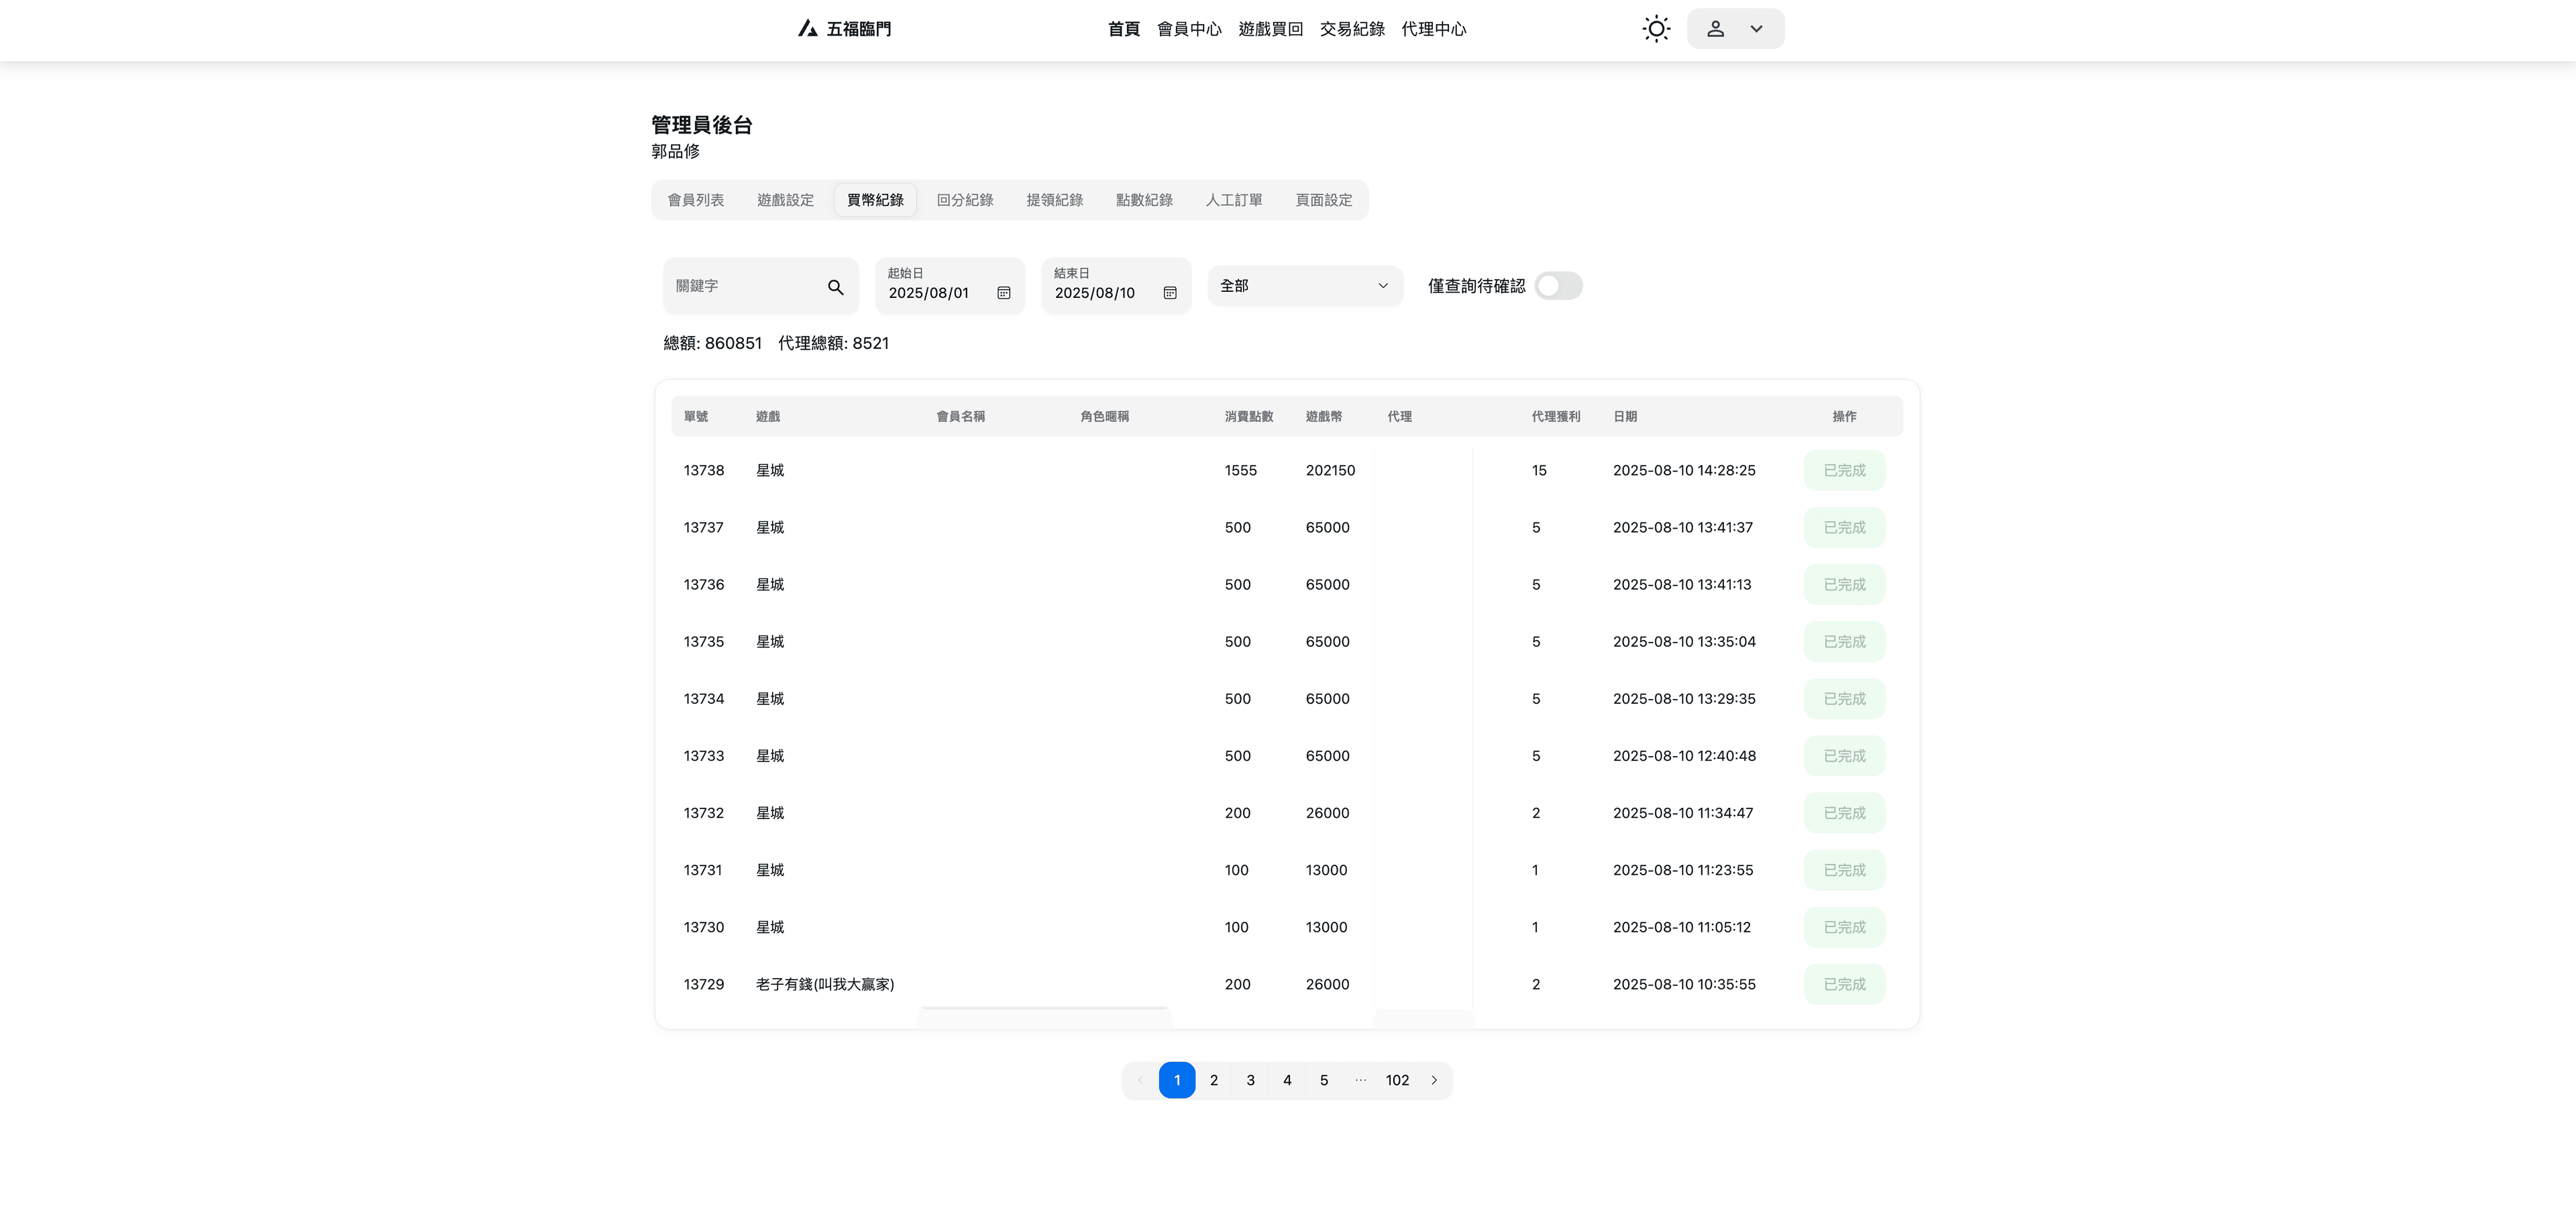Click game name 老子有錢(叫我大贏家)

[825, 984]
